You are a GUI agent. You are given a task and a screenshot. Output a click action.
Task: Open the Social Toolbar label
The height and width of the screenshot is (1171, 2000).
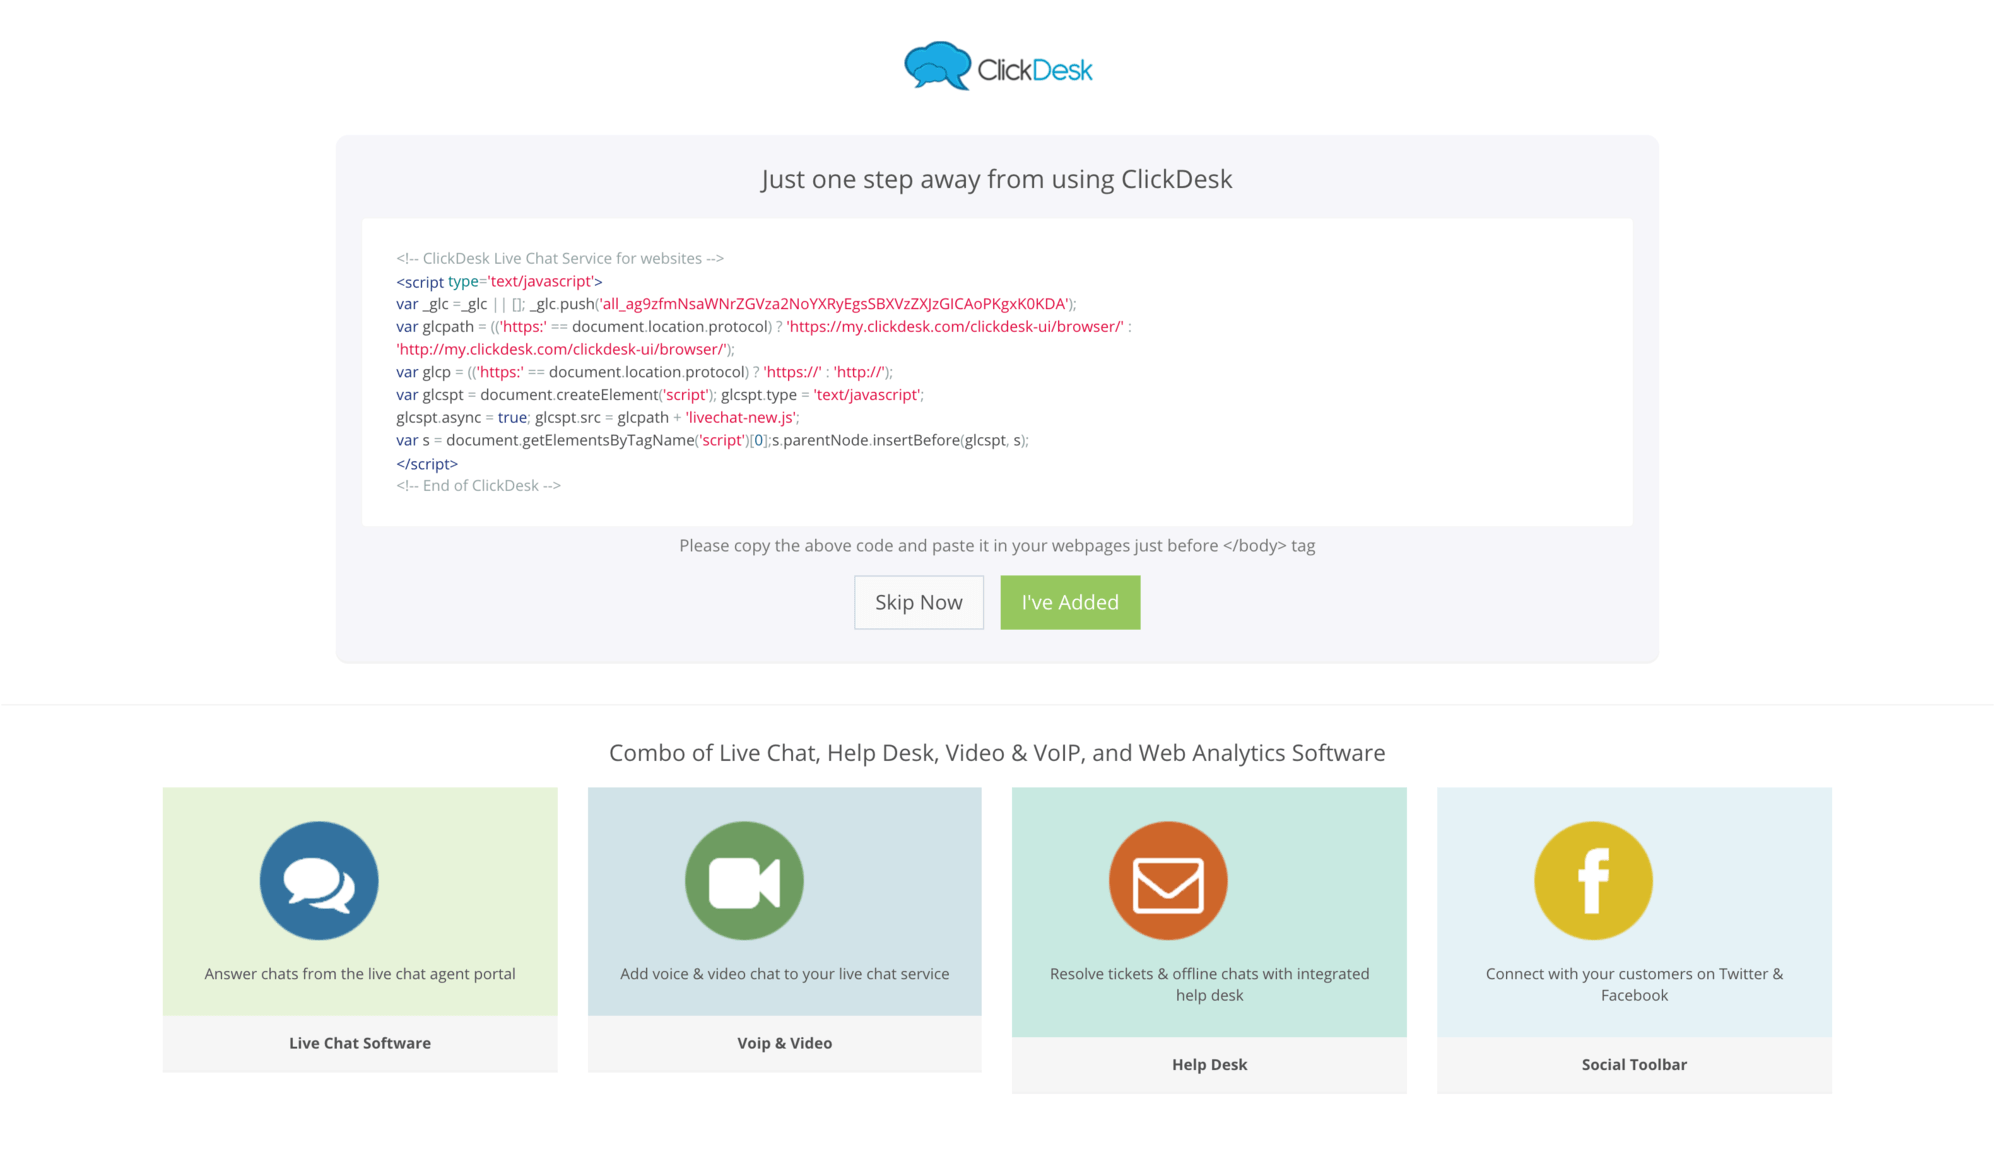coord(1634,1065)
